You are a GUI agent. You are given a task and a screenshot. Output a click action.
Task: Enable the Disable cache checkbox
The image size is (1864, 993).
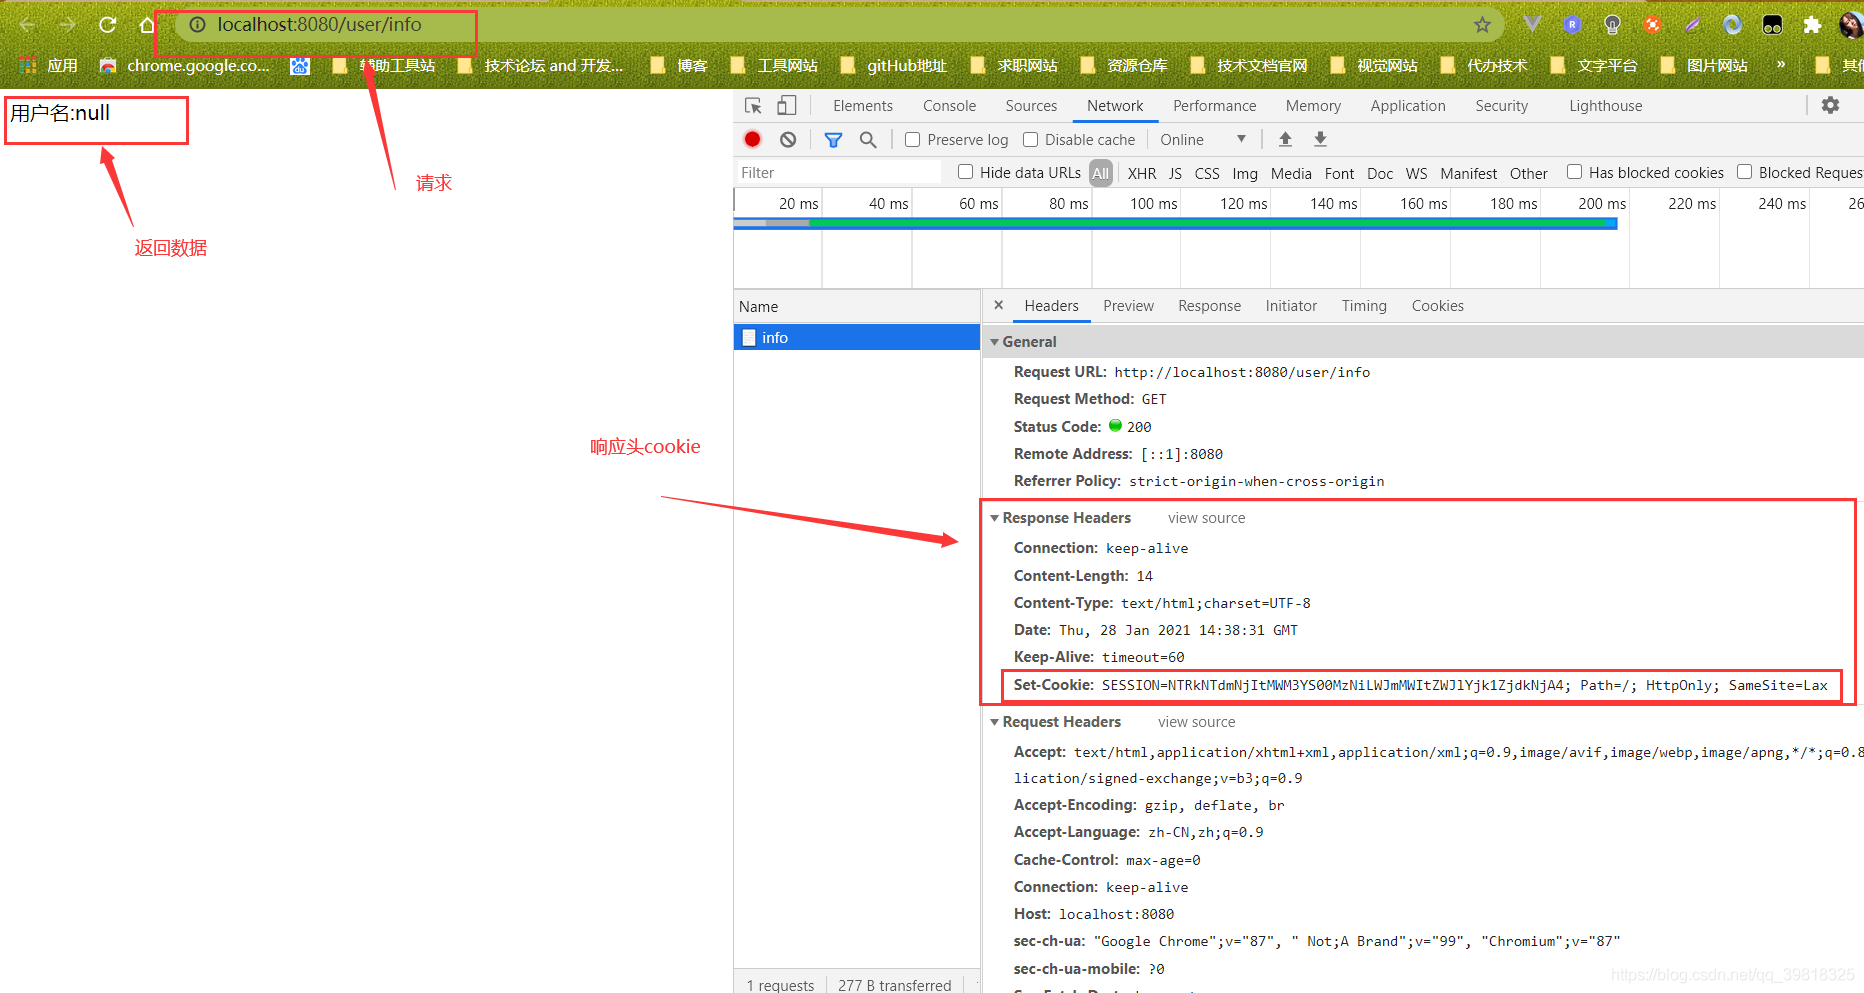click(x=1030, y=139)
